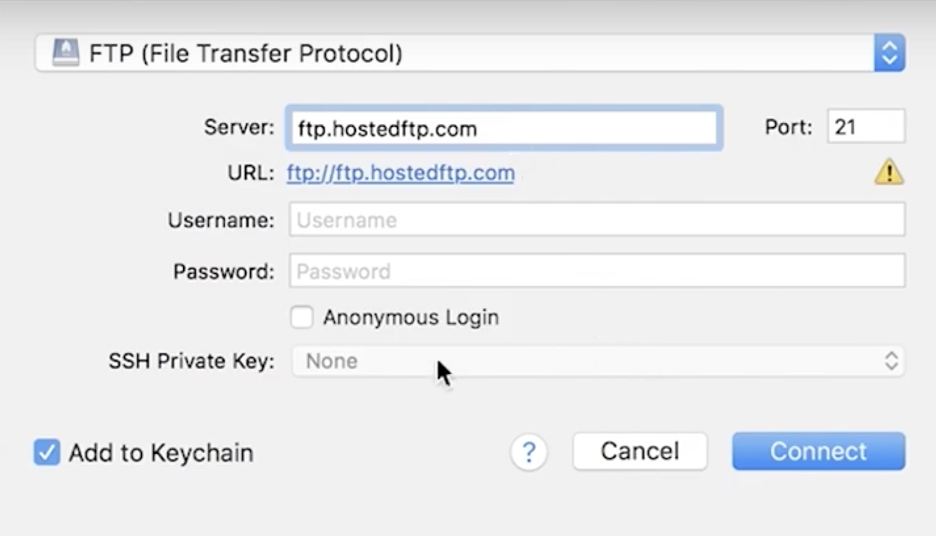The width and height of the screenshot is (936, 536).
Task: Focus the Server address field
Action: coord(503,128)
